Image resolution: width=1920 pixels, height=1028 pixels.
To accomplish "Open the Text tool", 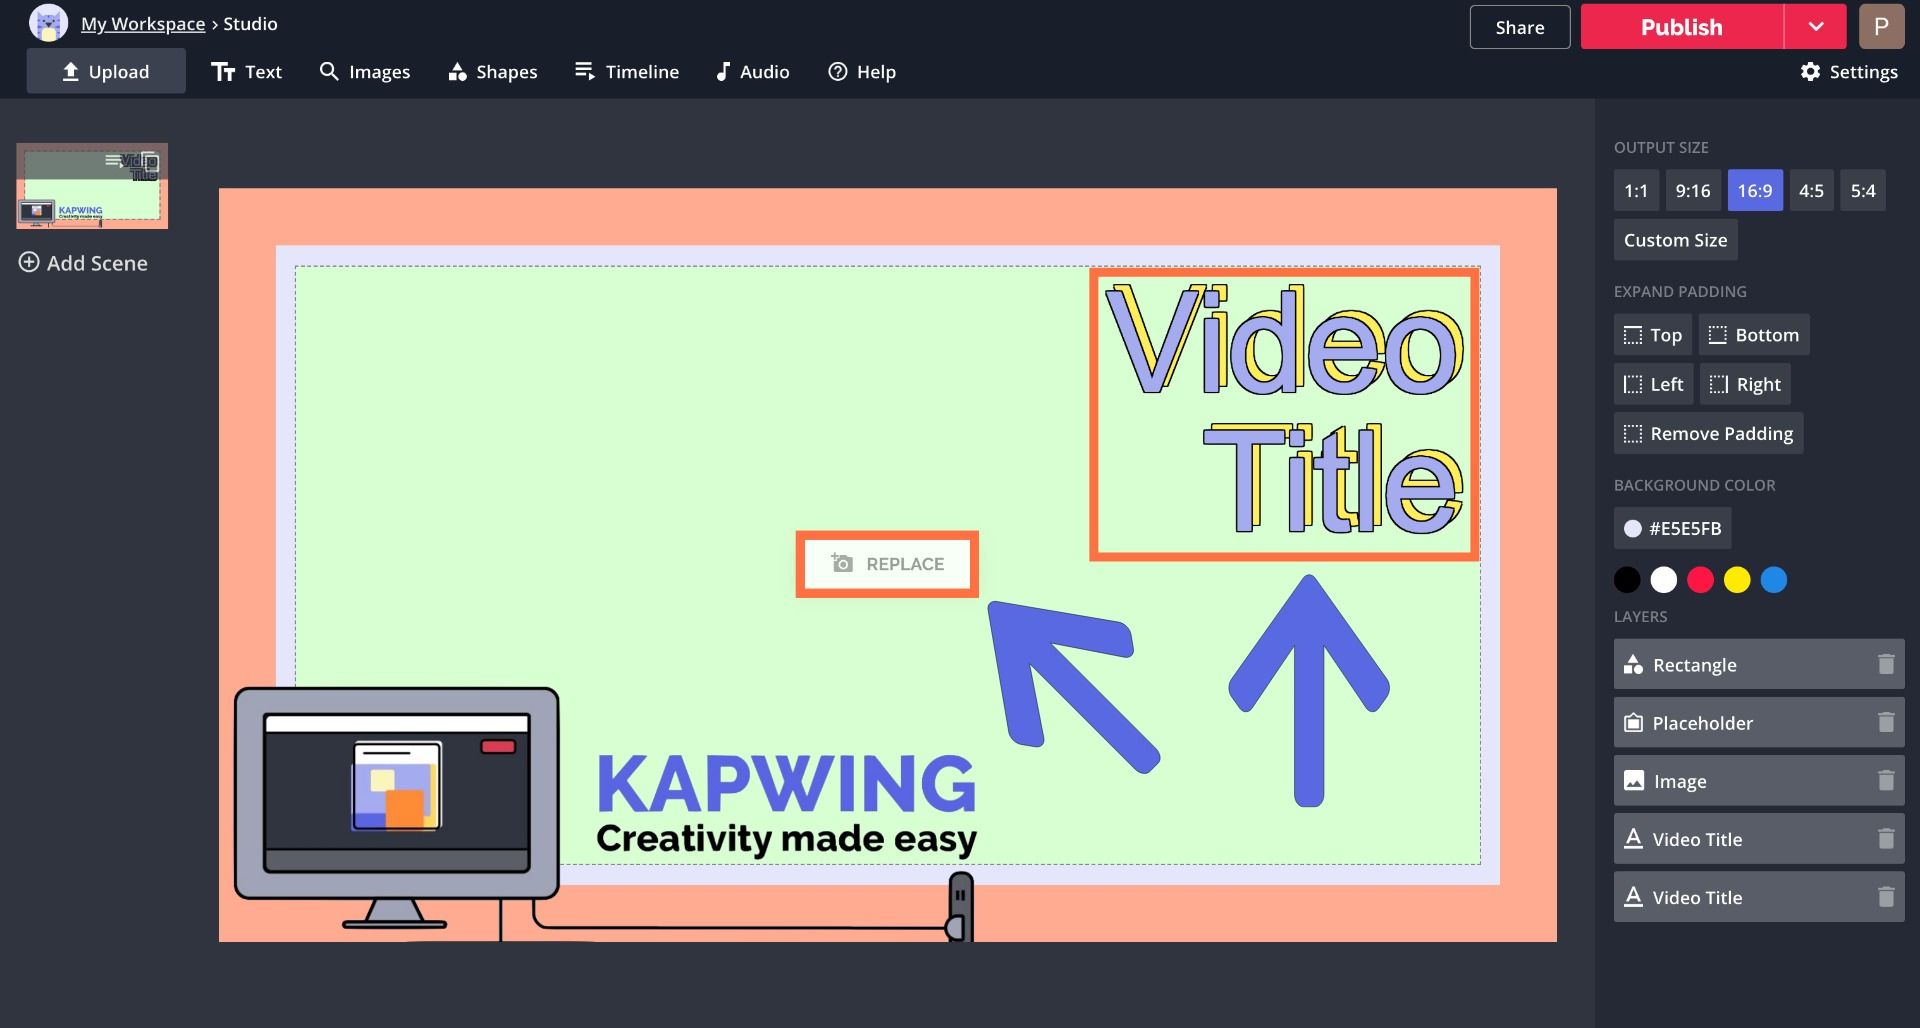I will pos(247,71).
